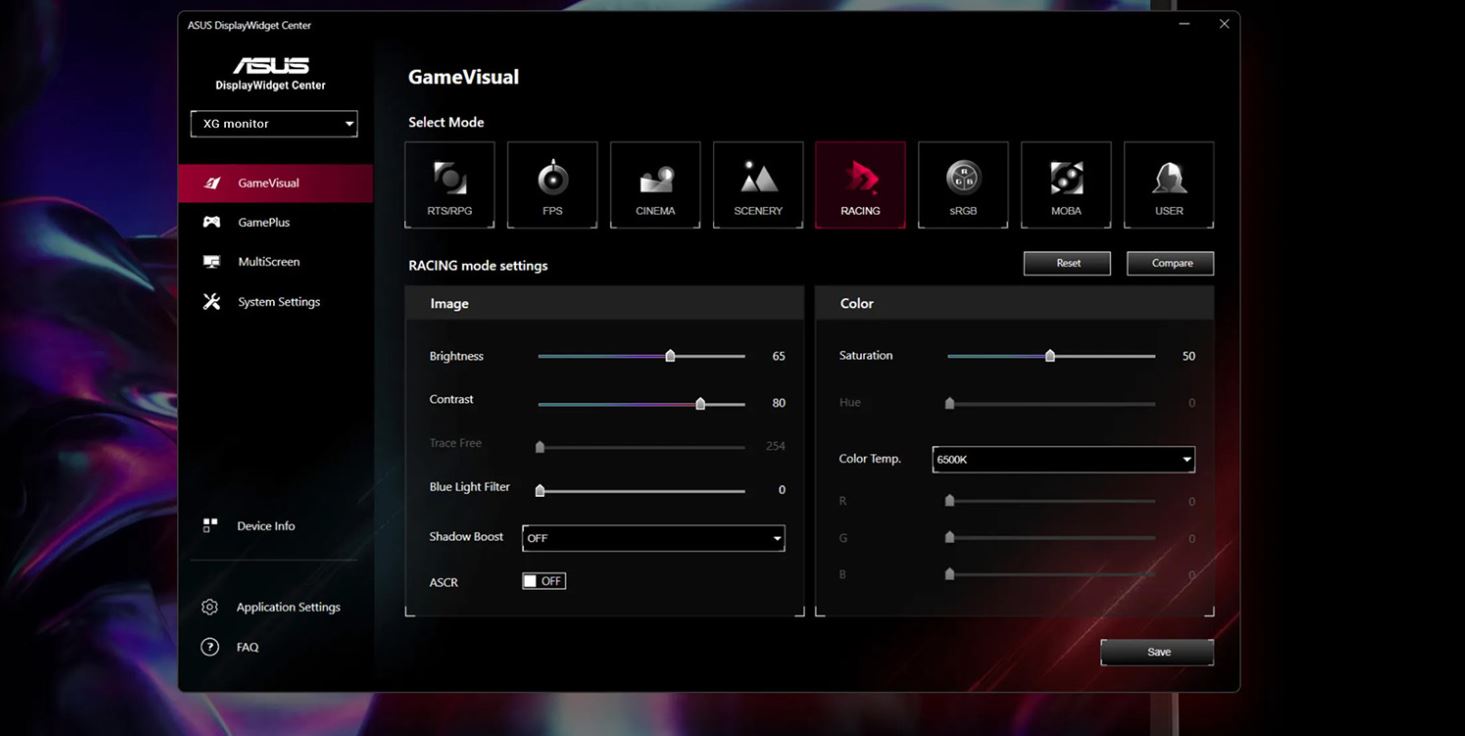
Task: Click the Compare button
Action: pyautogui.click(x=1170, y=263)
